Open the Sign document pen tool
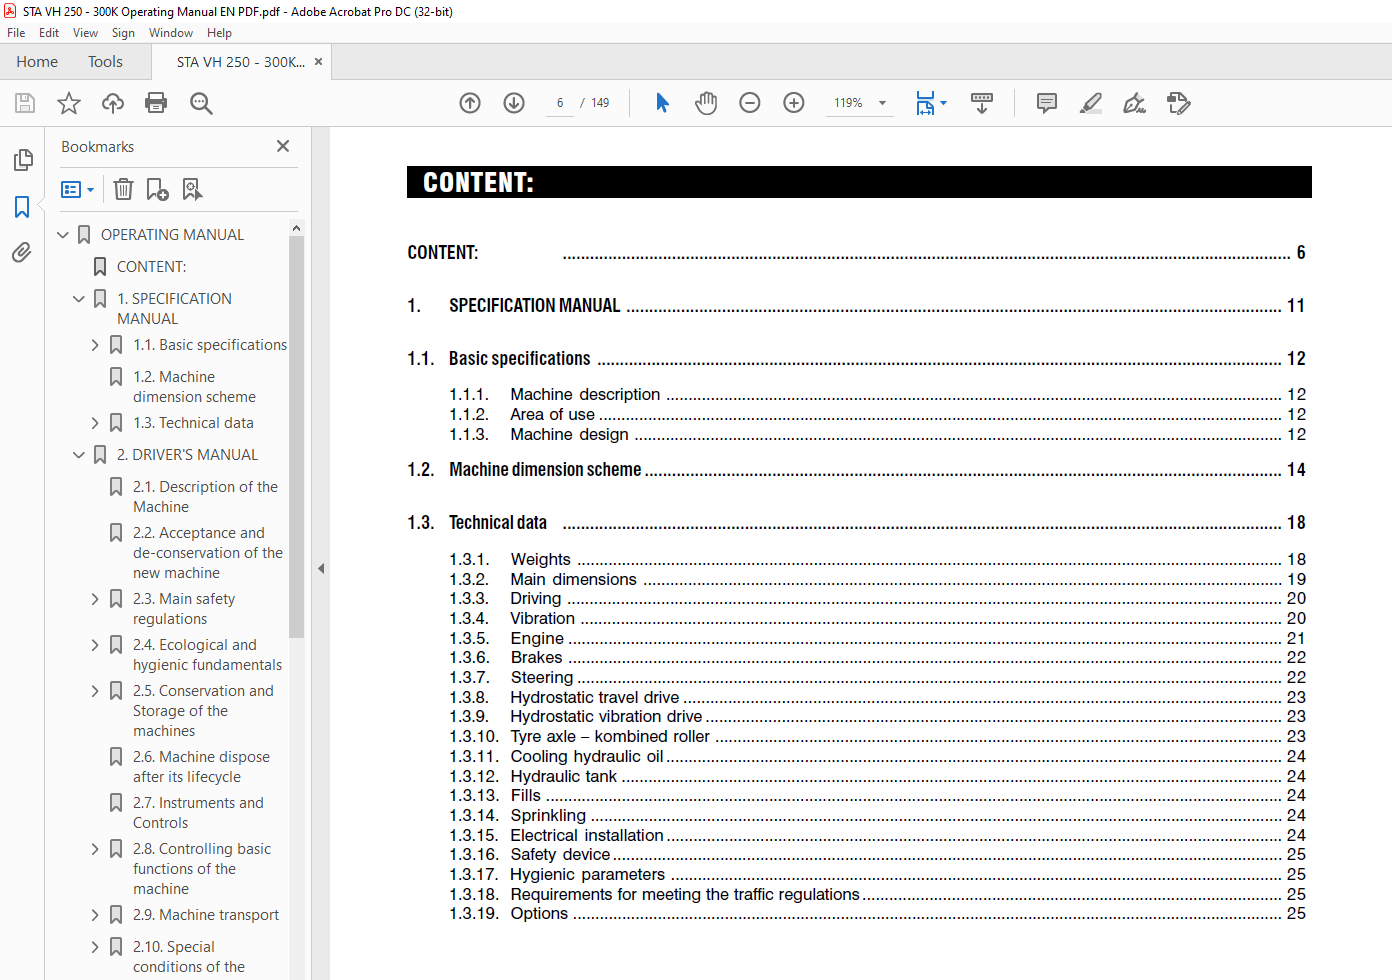The height and width of the screenshot is (980, 1392). (x=1135, y=103)
